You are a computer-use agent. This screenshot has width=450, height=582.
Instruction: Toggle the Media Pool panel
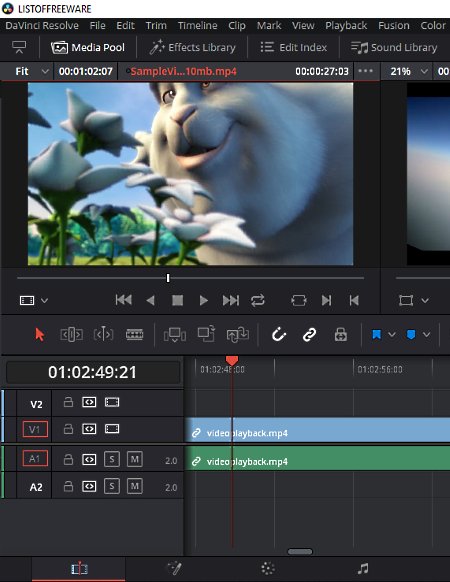coord(88,48)
